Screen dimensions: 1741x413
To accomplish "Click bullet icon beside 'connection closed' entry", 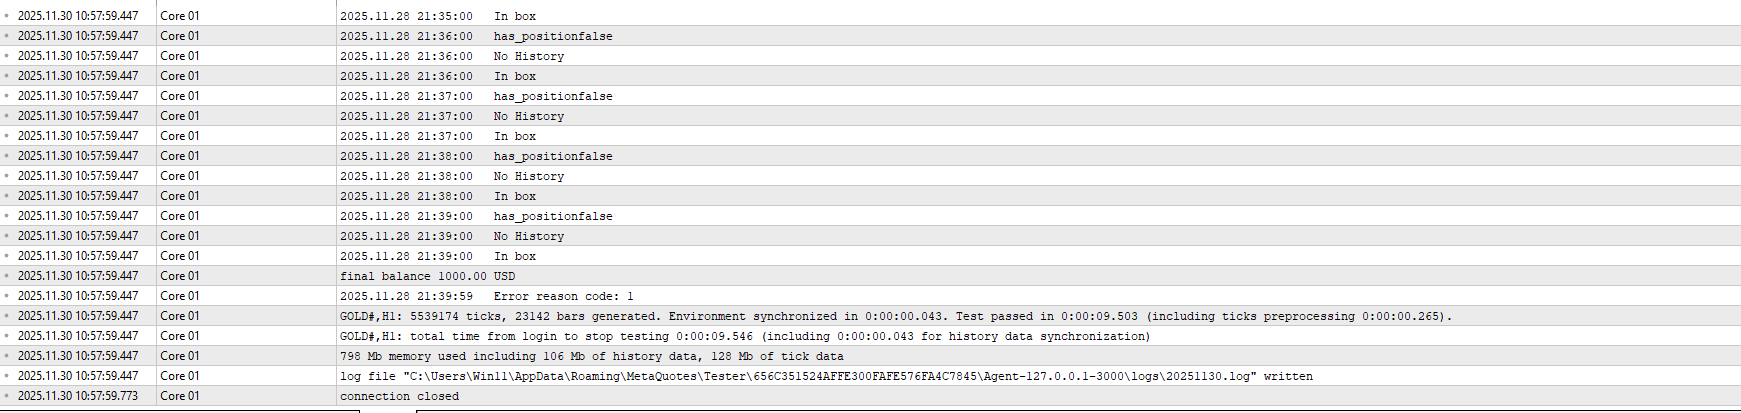I will (x=6, y=396).
